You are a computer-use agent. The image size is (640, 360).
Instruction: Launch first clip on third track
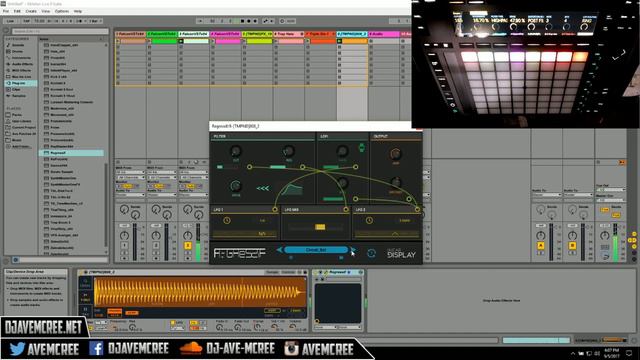181,41
